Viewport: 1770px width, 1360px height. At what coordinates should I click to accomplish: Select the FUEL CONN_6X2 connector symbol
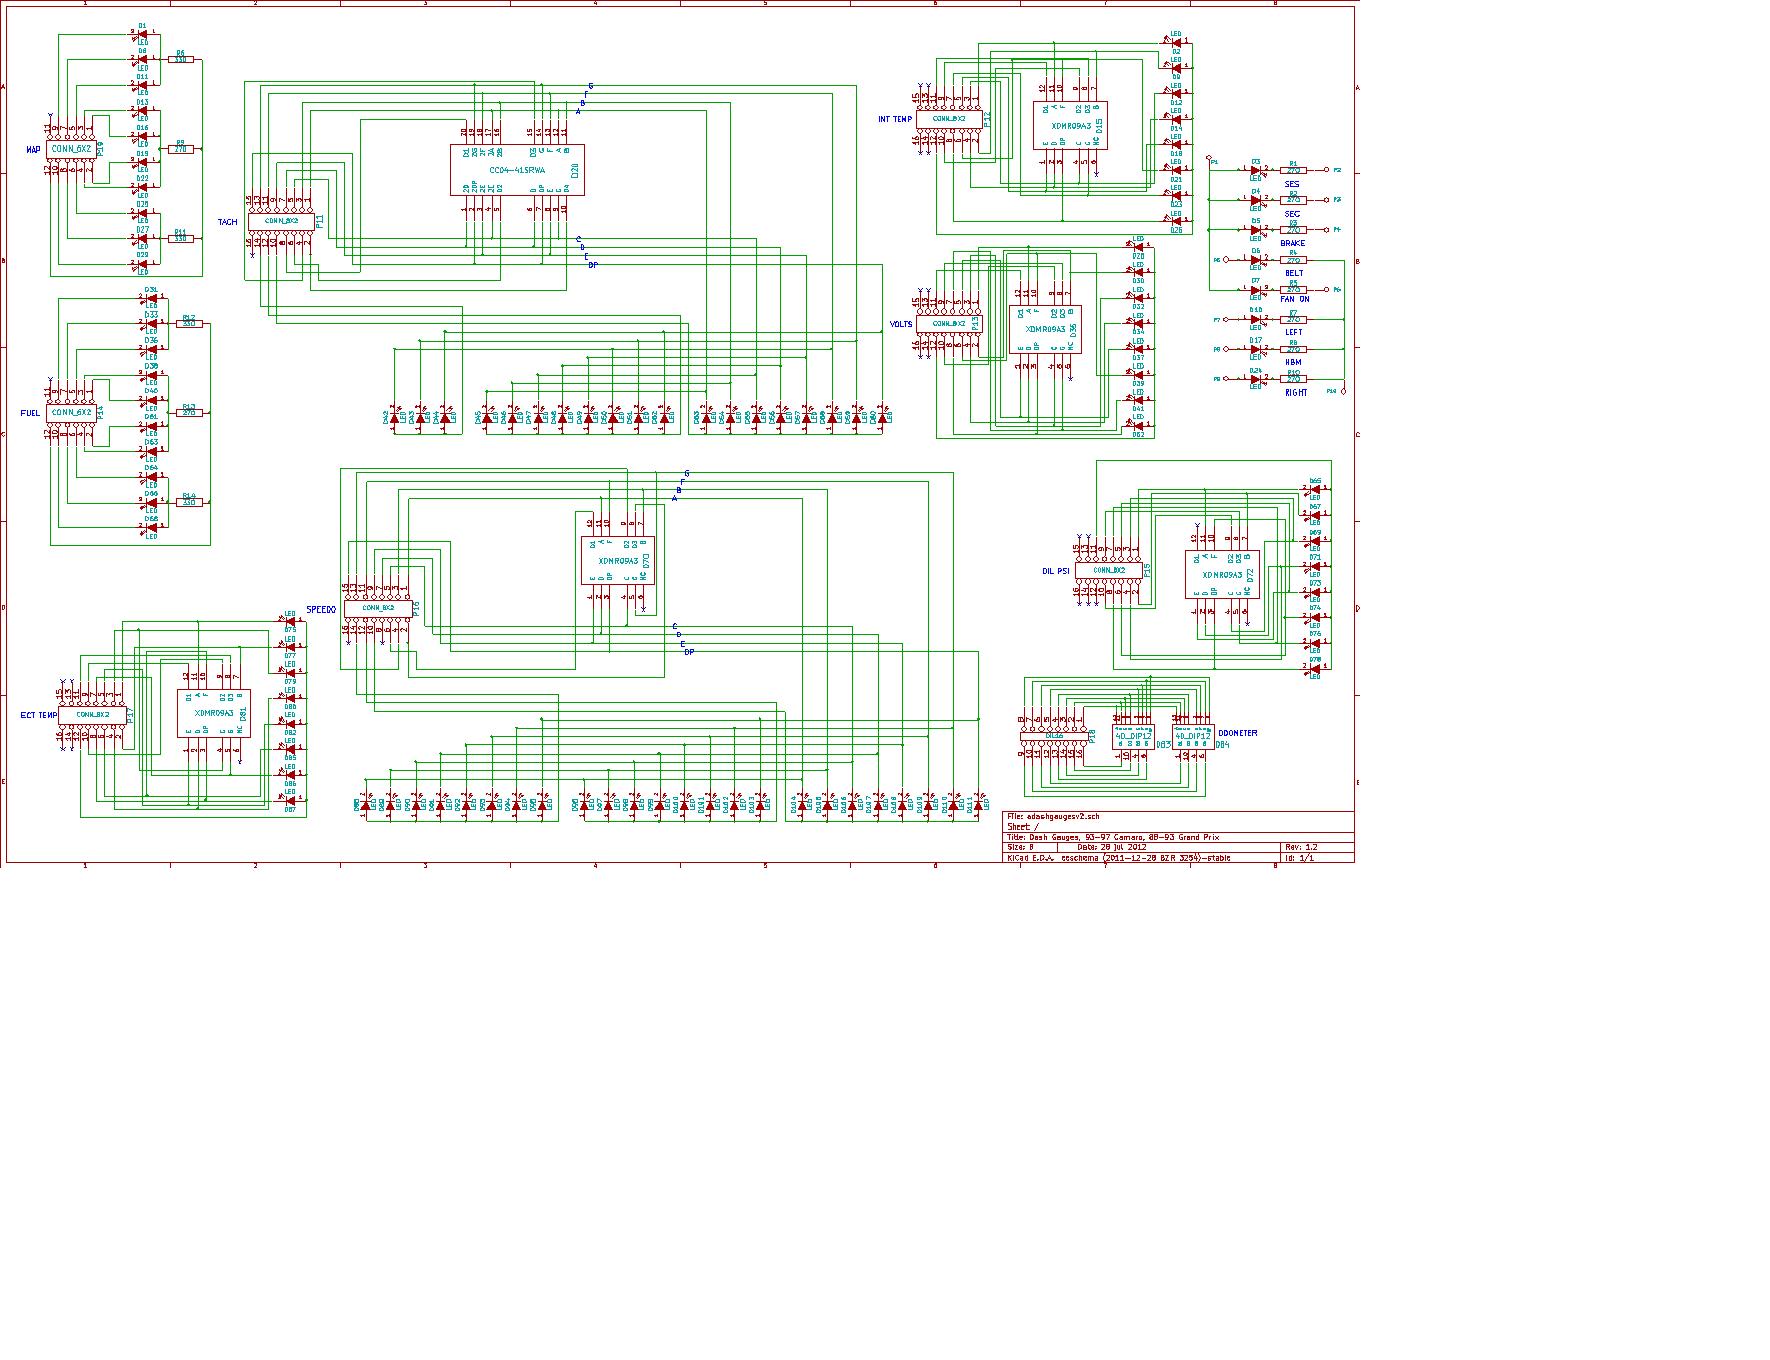pyautogui.click(x=72, y=412)
